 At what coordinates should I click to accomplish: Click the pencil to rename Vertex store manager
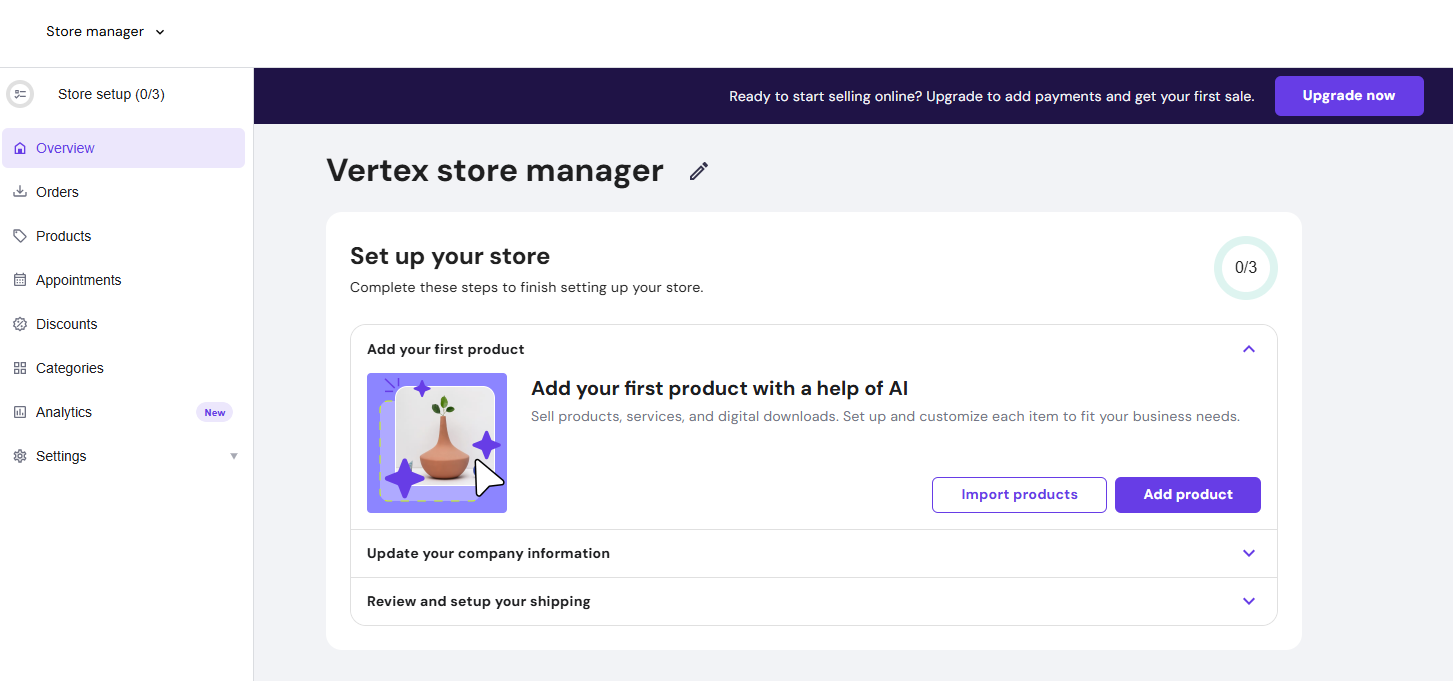[x=698, y=171]
